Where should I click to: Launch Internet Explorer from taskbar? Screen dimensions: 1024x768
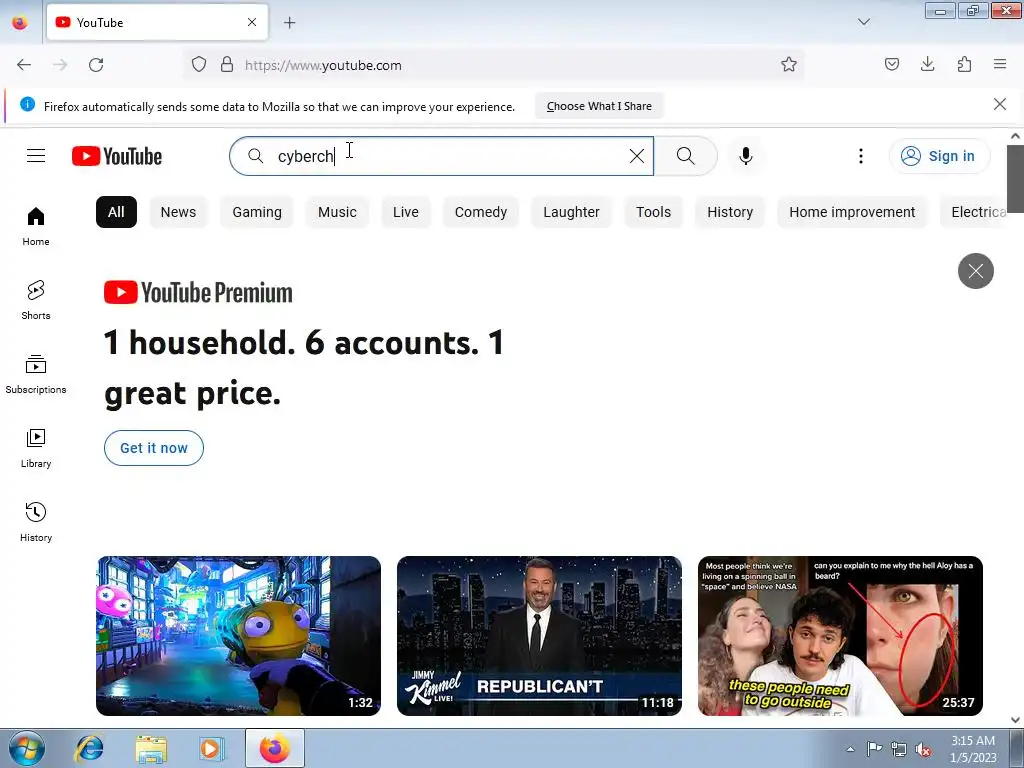point(89,748)
